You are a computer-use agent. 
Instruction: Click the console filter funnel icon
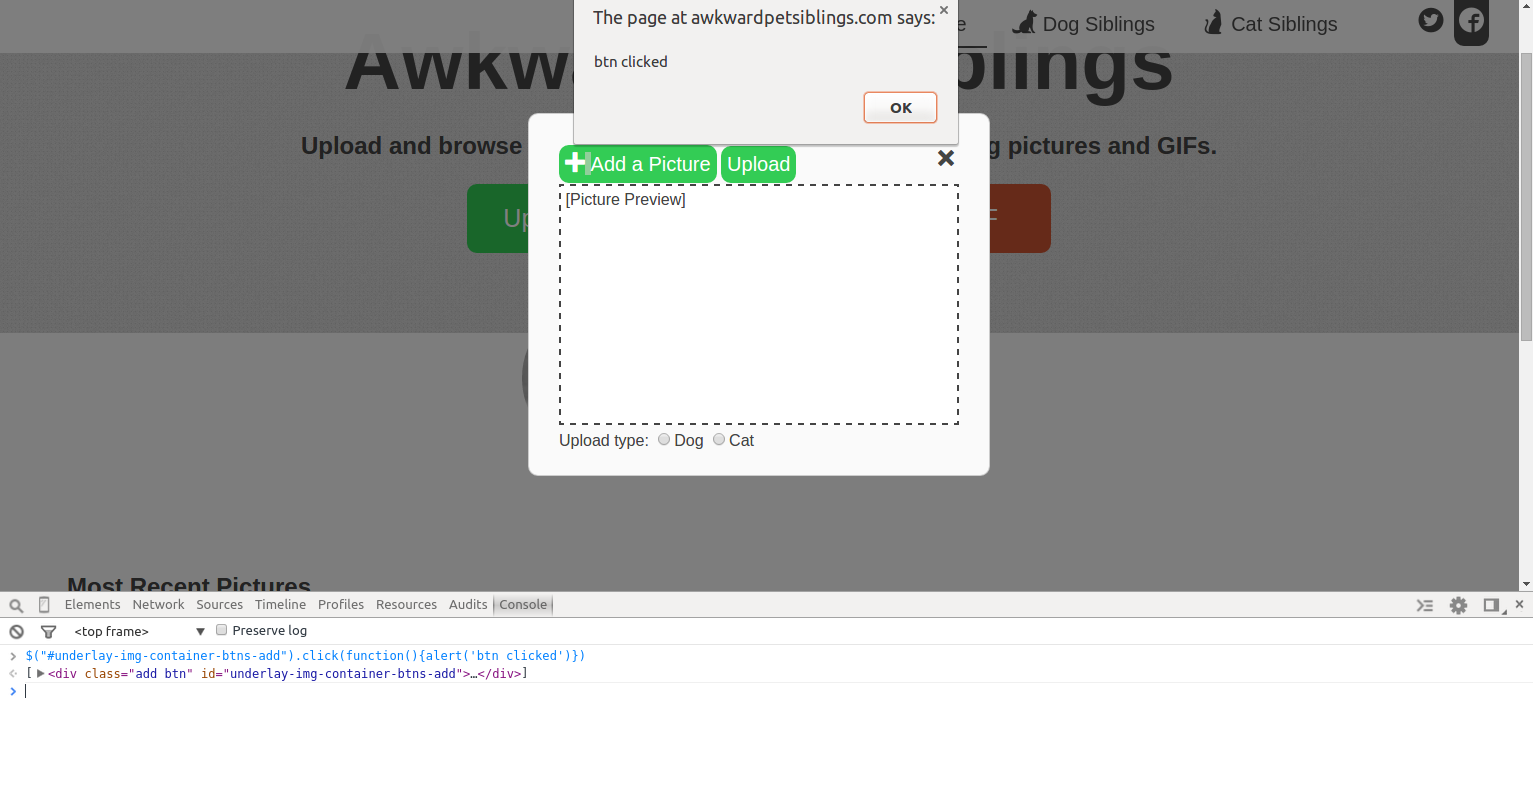pyautogui.click(x=48, y=631)
